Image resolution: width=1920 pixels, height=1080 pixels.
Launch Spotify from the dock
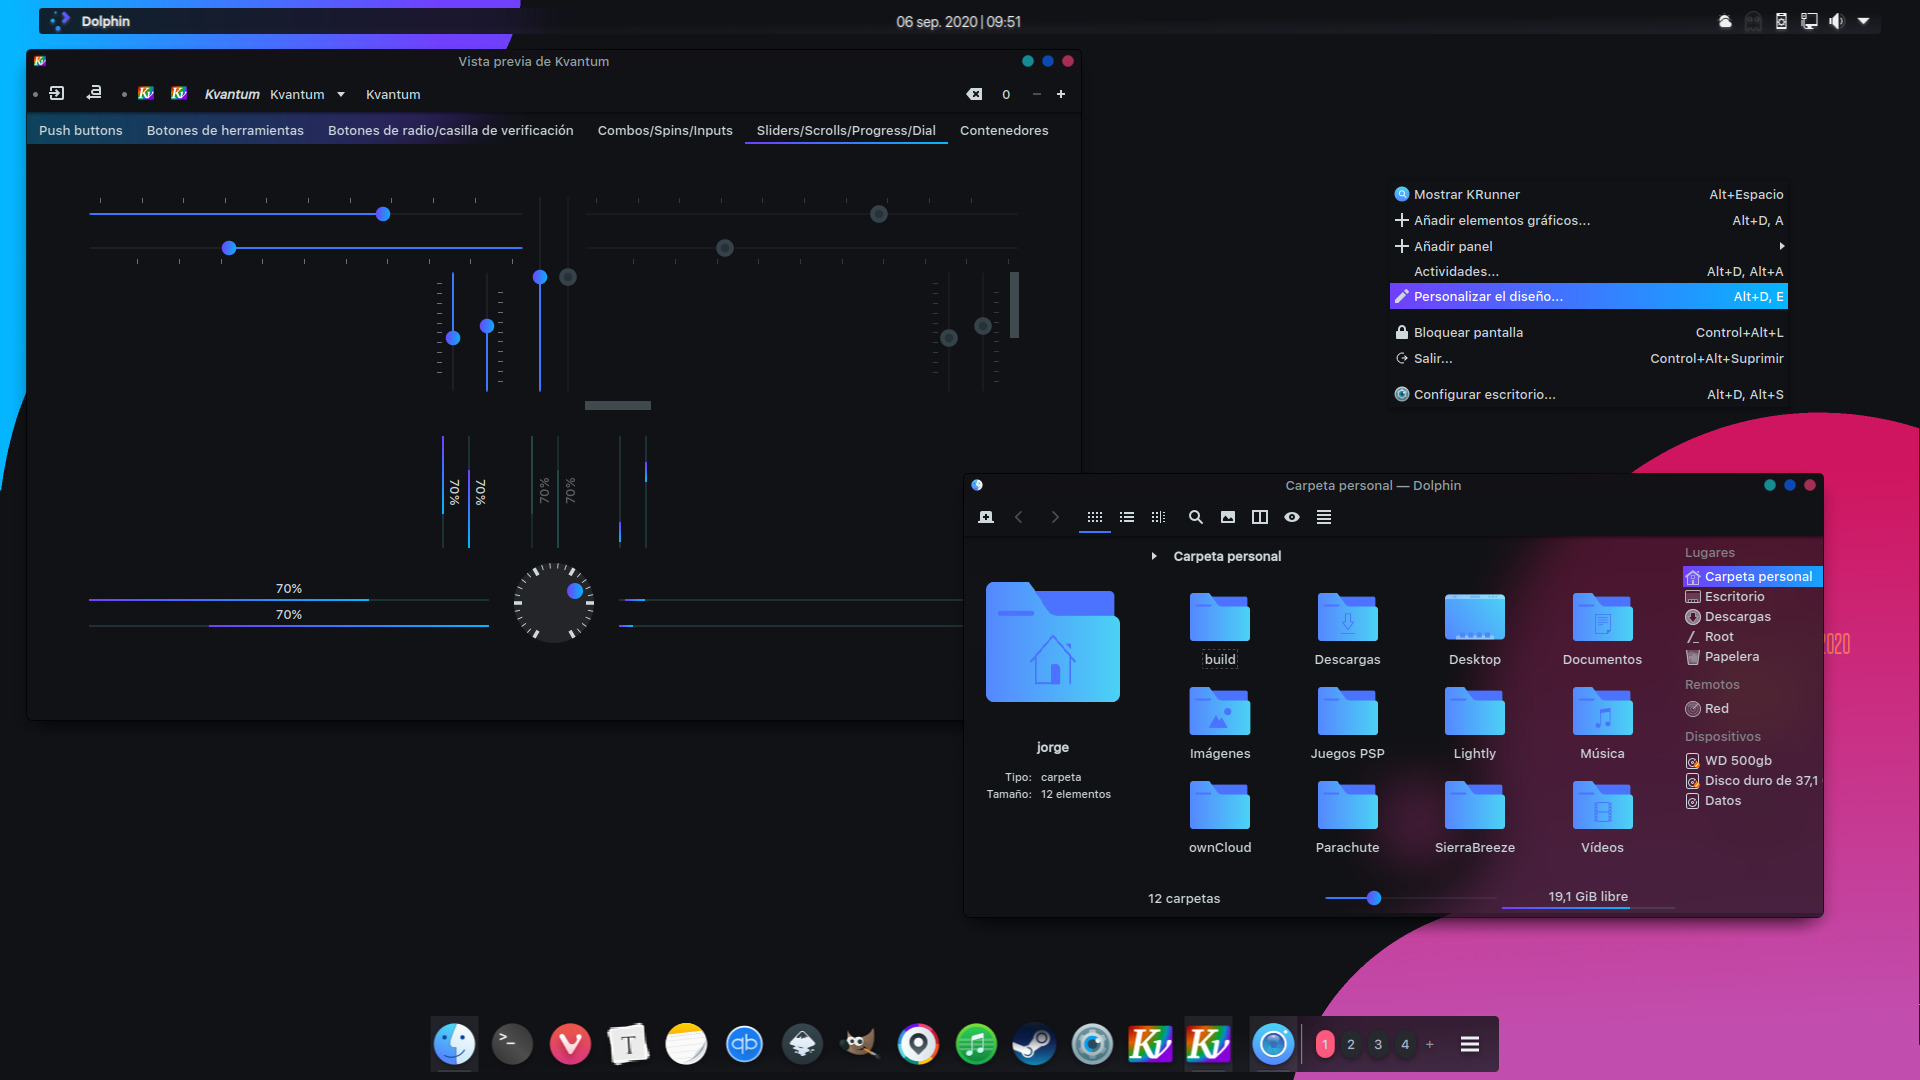pos(976,1044)
